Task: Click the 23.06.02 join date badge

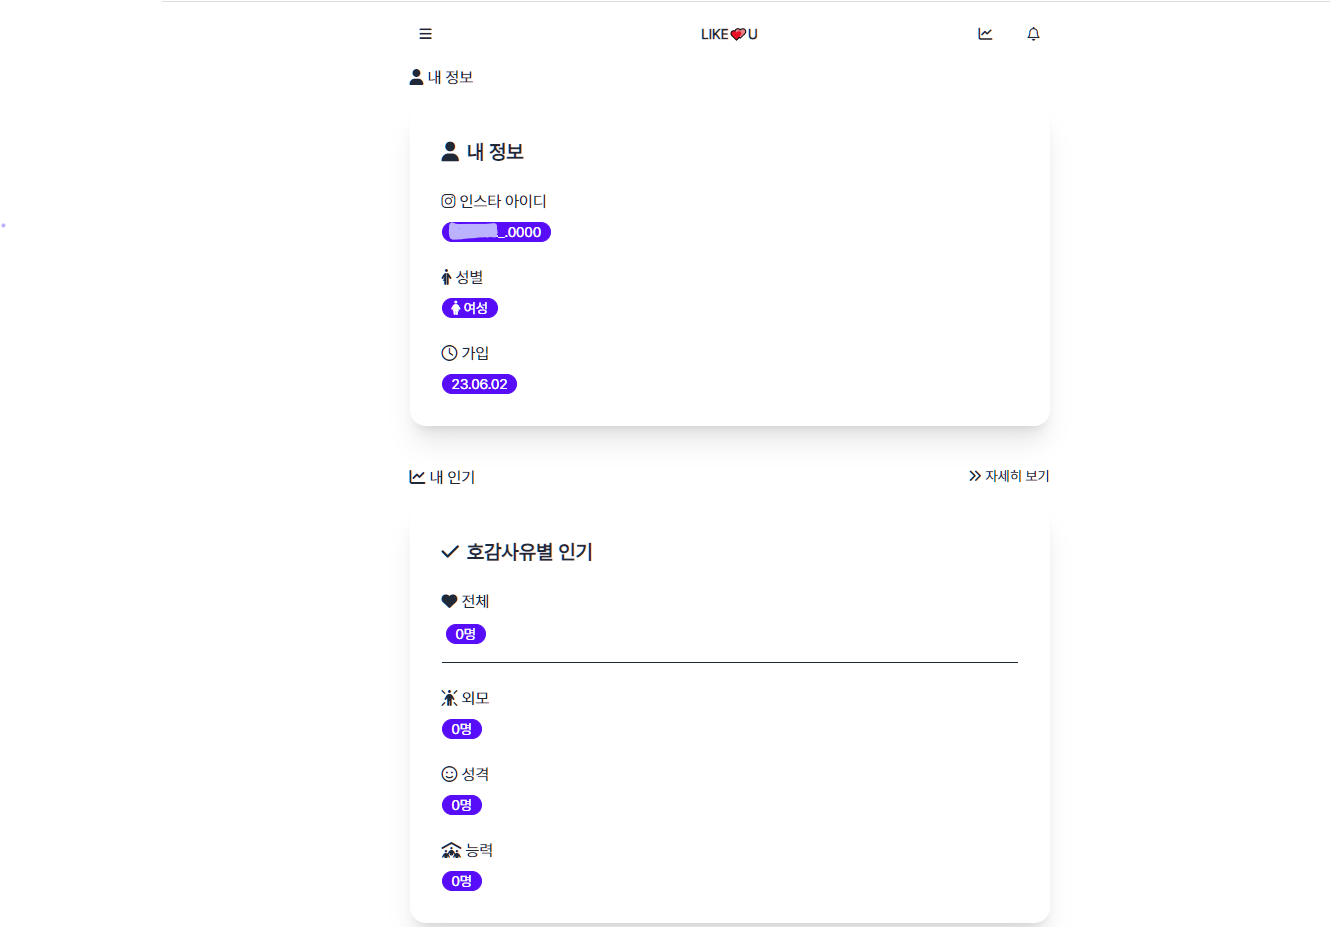Action: (x=479, y=383)
